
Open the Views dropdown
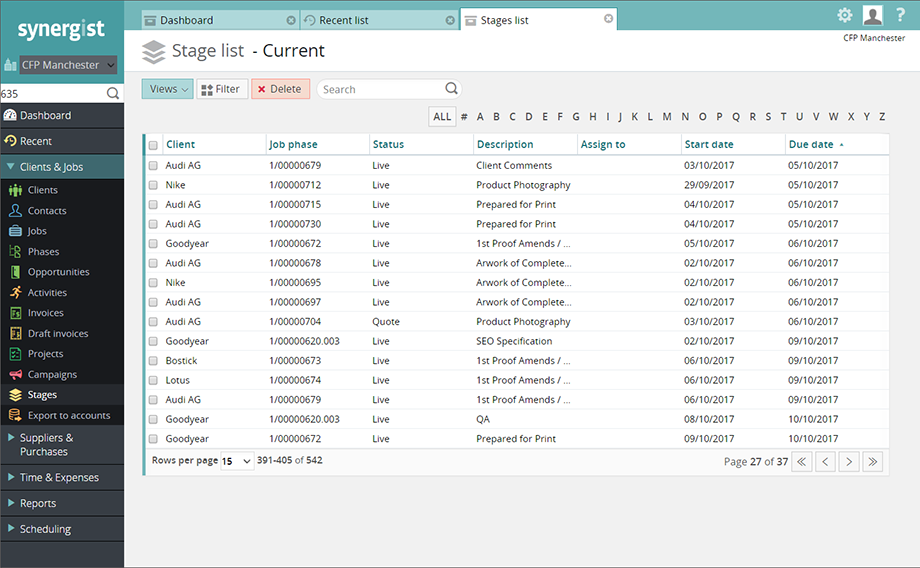coord(167,89)
